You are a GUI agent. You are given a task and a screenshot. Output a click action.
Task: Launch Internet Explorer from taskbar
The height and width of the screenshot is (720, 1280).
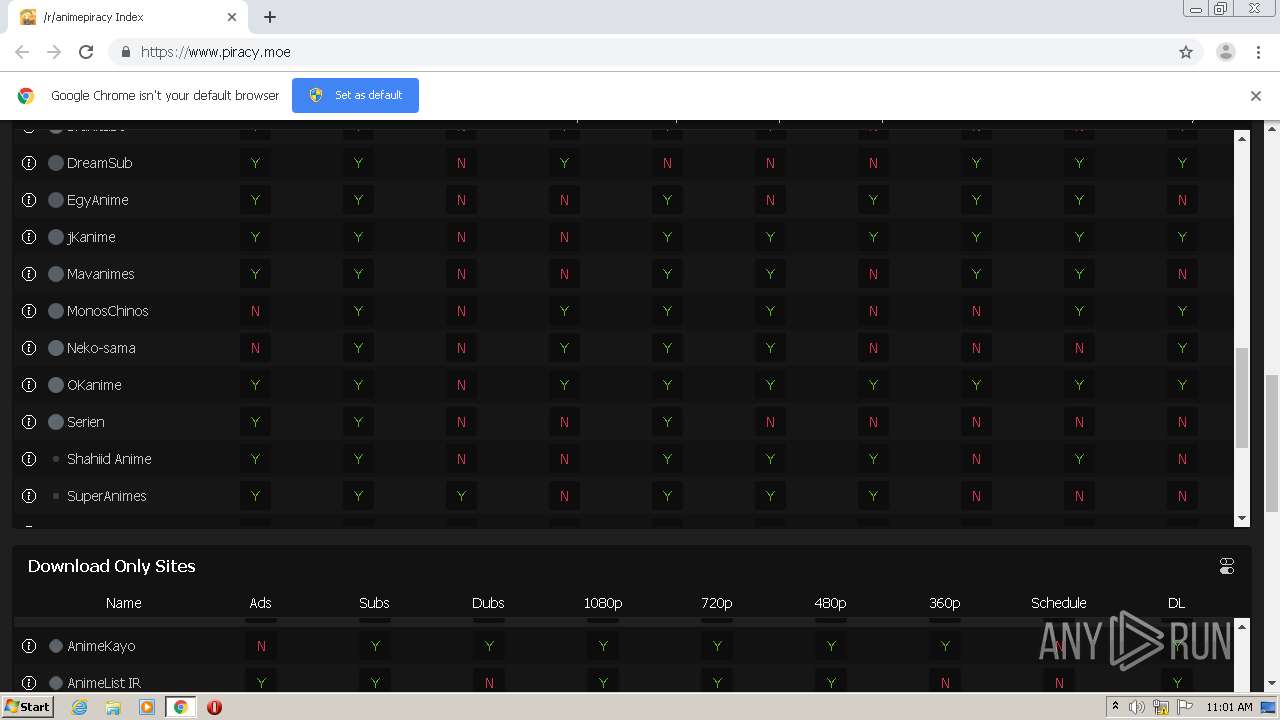(x=80, y=707)
